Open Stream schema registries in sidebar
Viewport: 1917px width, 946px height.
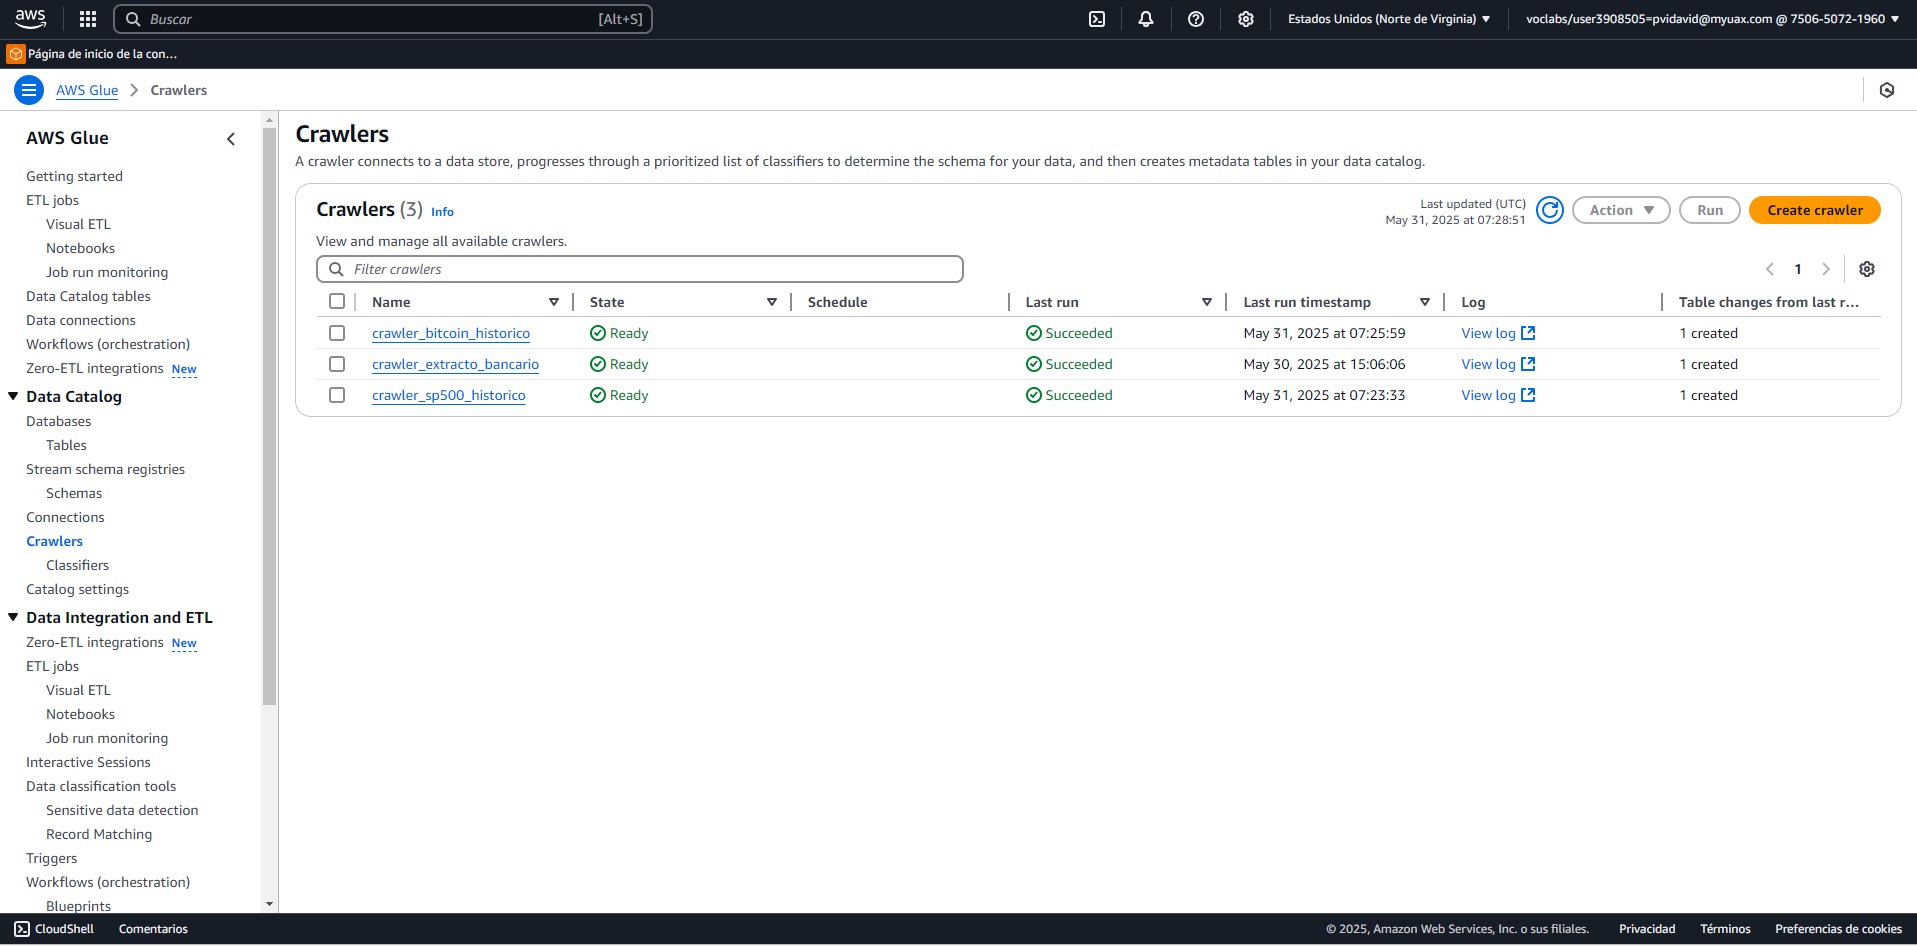105,469
